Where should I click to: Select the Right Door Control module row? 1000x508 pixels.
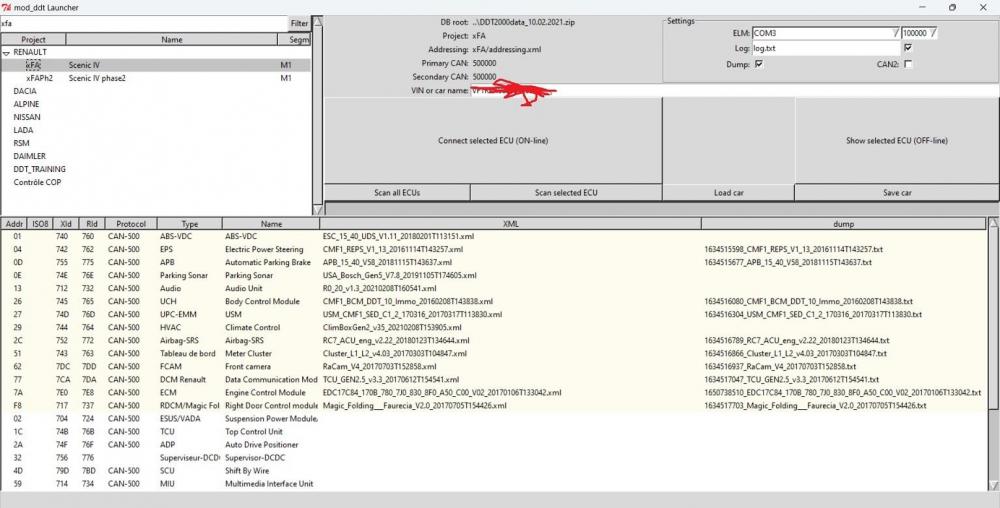click(x=494, y=405)
